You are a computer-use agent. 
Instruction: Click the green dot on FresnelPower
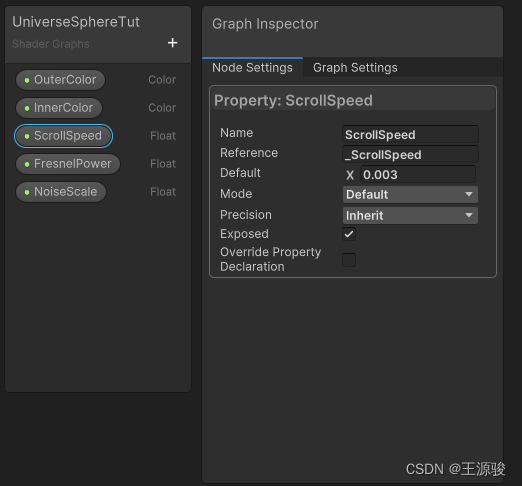(27, 164)
